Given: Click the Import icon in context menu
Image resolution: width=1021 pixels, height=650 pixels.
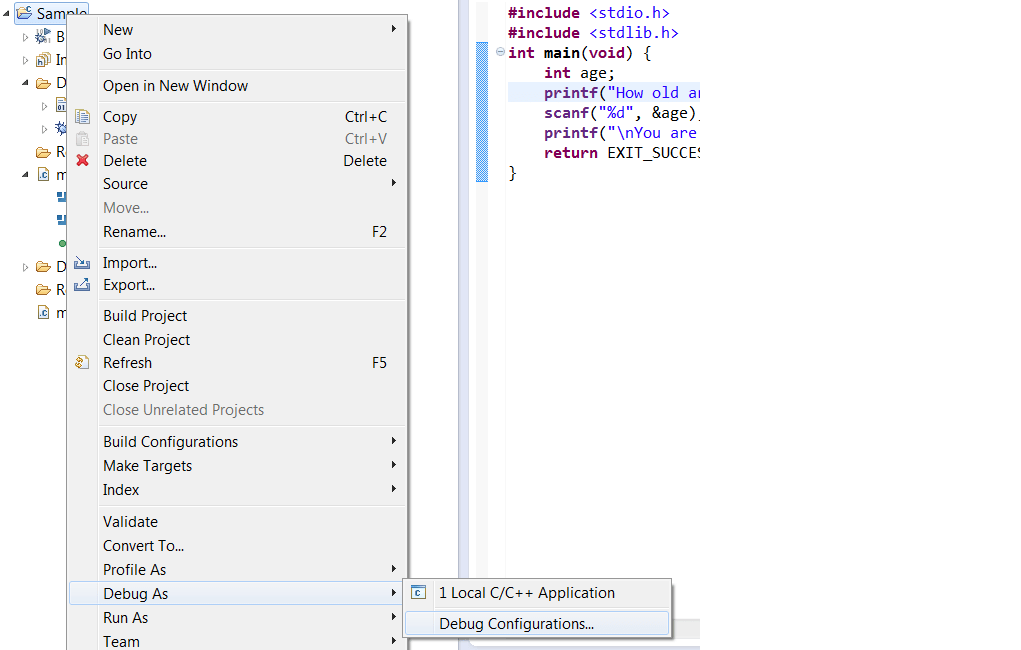Looking at the screenshot, I should point(82,262).
